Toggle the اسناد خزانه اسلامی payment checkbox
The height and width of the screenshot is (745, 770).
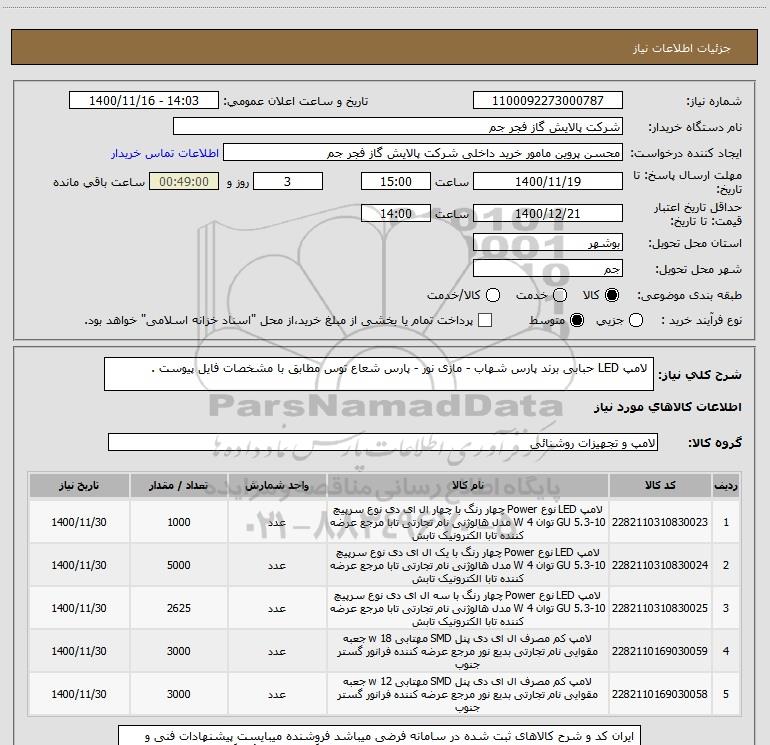tap(485, 320)
